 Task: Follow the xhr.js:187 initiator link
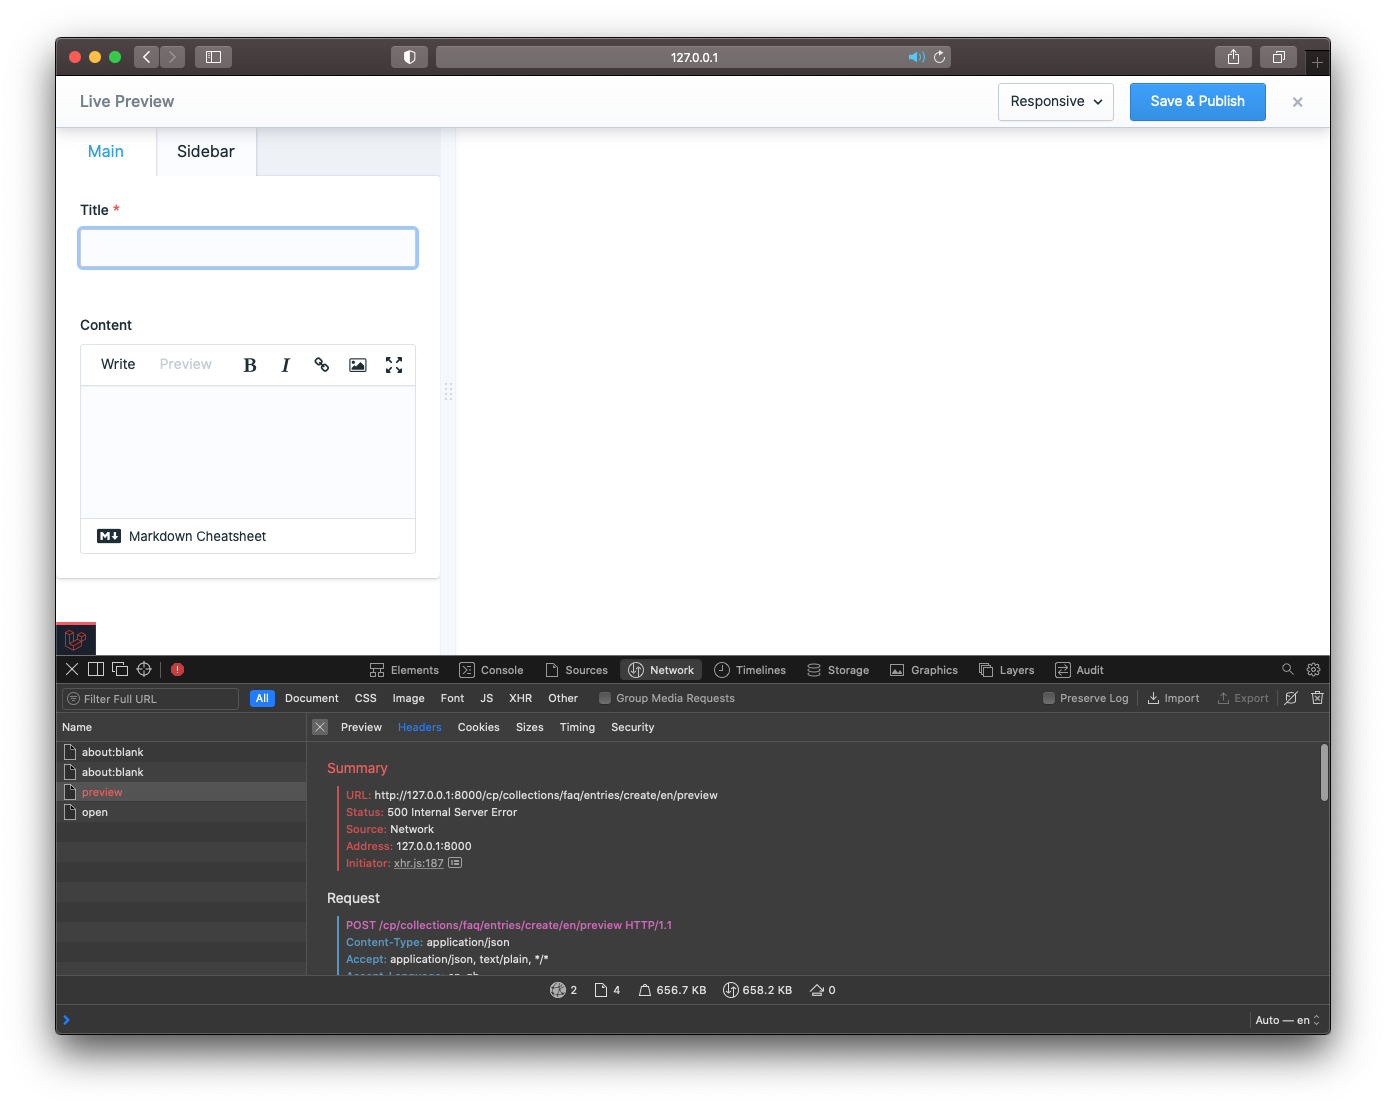coord(419,863)
